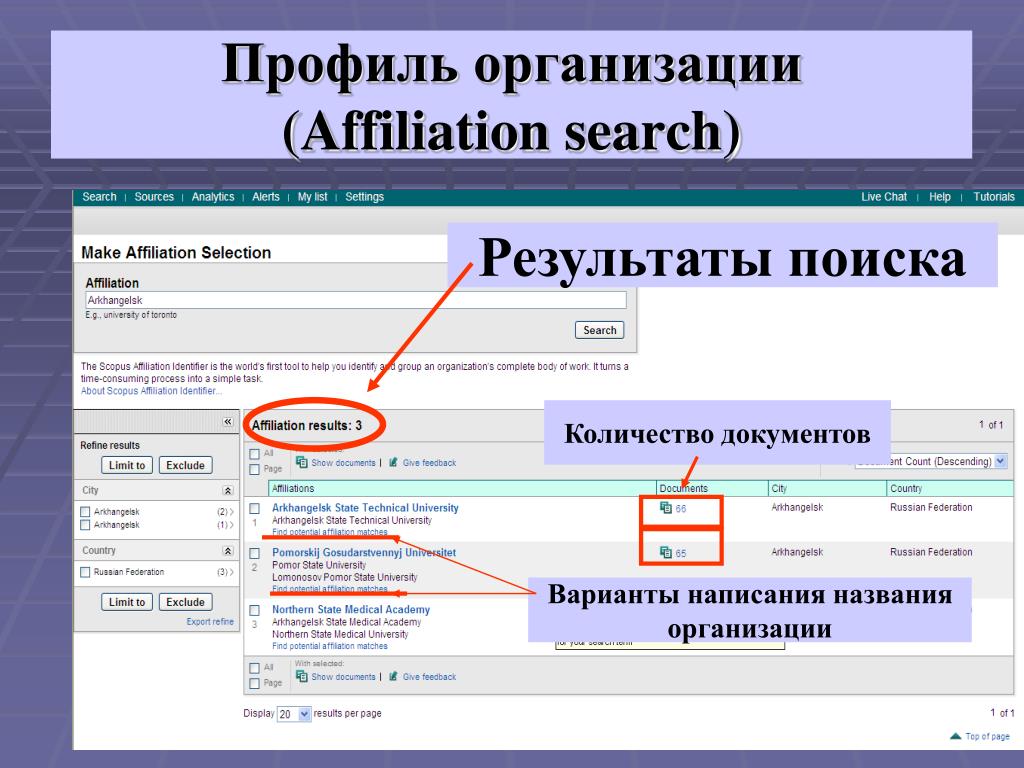Collapse the Country refine section
Image resolution: width=1024 pixels, height=768 pixels.
pyautogui.click(x=228, y=551)
